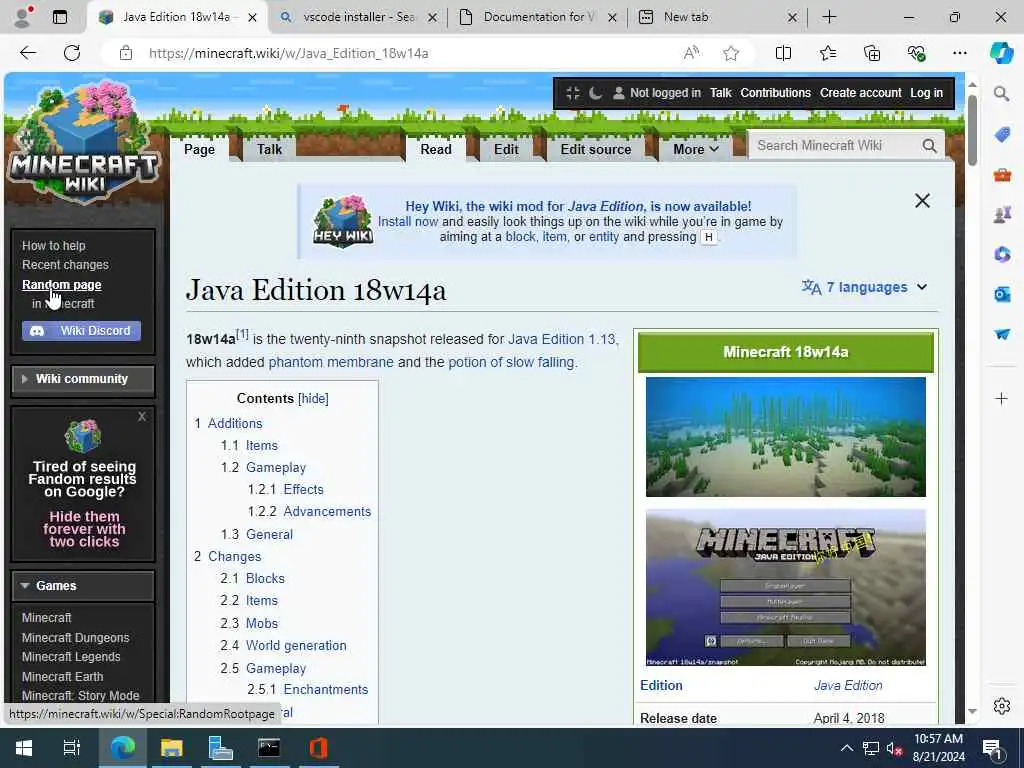The width and height of the screenshot is (1024, 768).
Task: Open Browser essentials heart icon
Action: [x=916, y=54]
